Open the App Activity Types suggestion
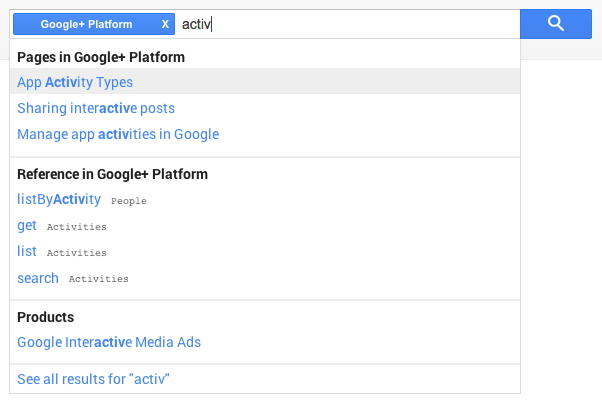 [75, 82]
